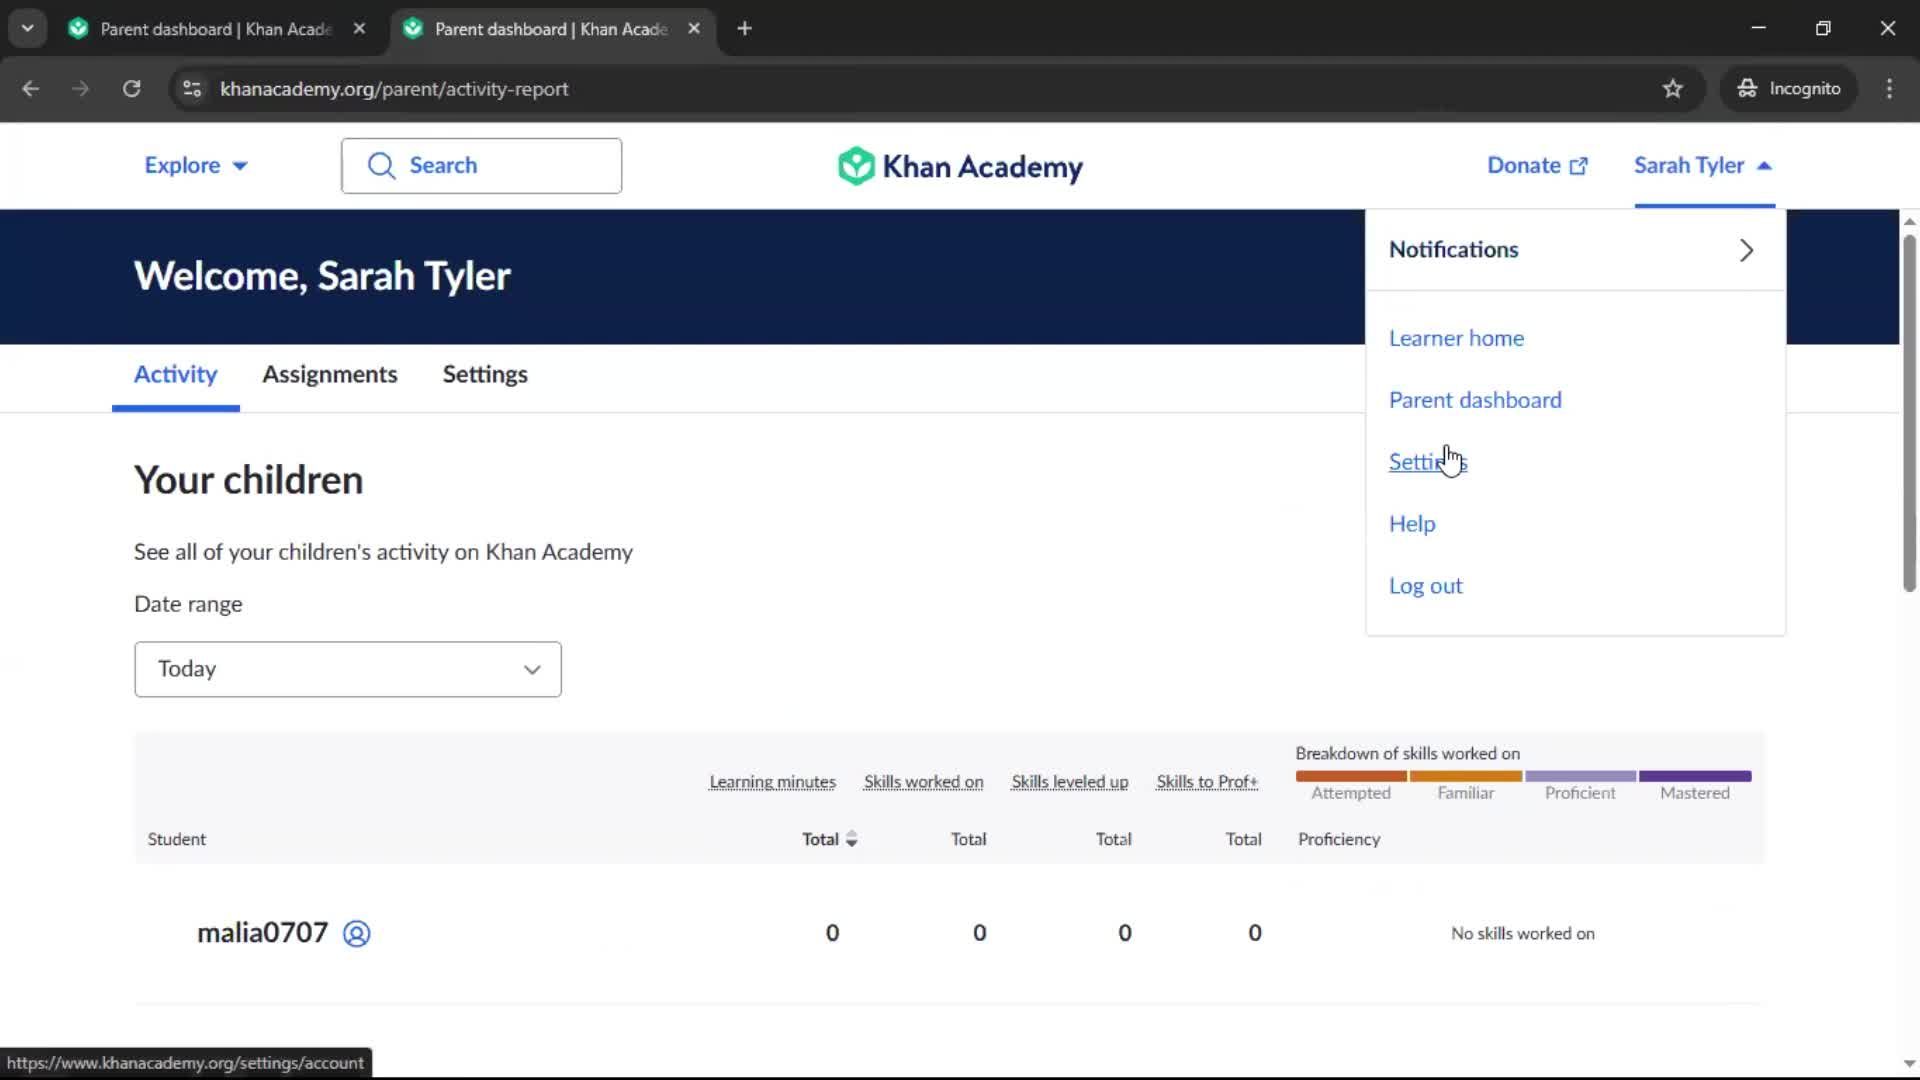
Task: Click the browser back arrow
Action: (x=31, y=89)
